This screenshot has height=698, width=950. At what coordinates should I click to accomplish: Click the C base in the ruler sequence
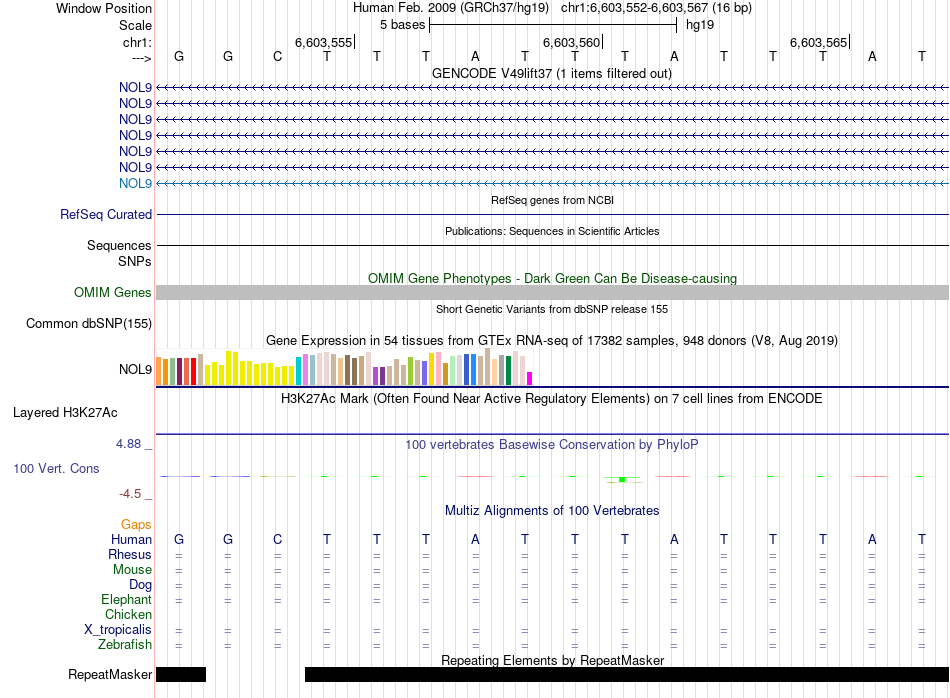277,57
